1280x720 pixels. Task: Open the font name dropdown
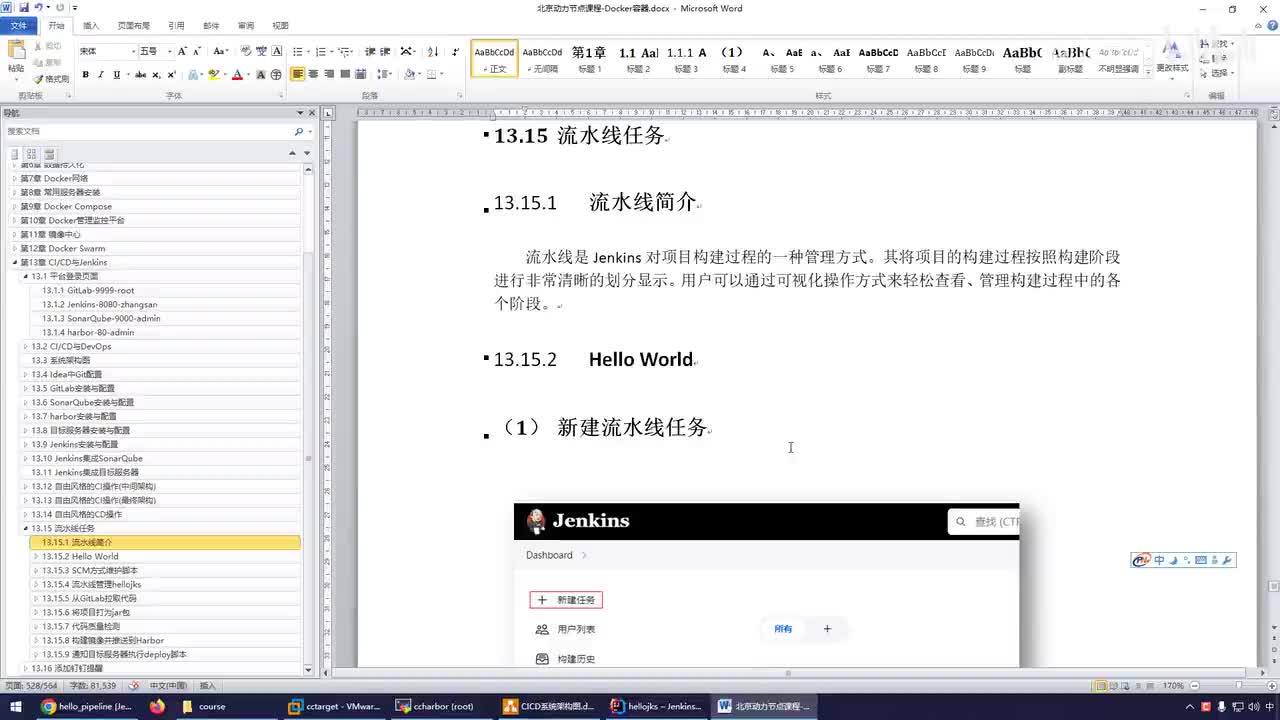pyautogui.click(x=133, y=51)
